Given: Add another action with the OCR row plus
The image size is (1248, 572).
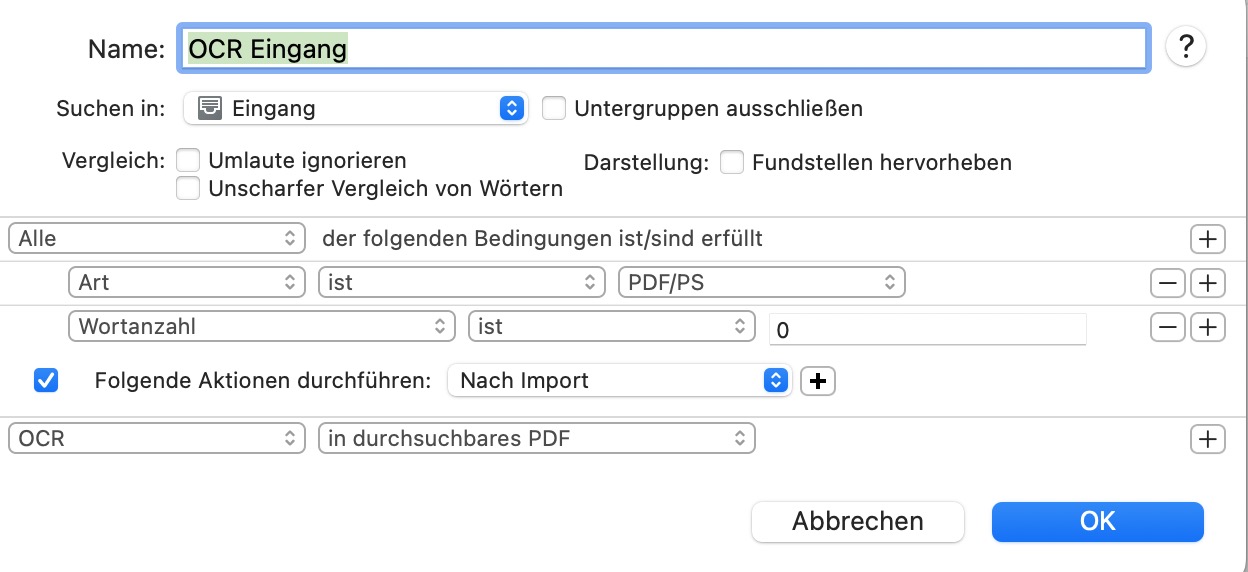Looking at the screenshot, I should point(1208,438).
